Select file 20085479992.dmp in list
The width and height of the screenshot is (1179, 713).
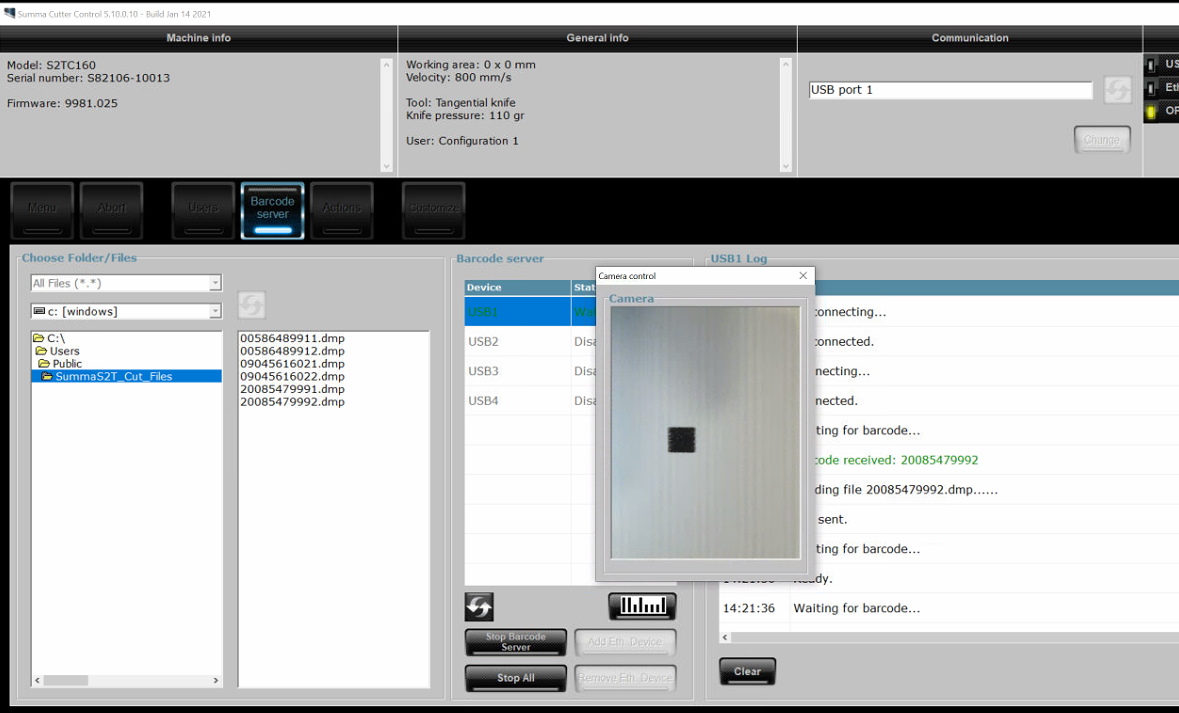(292, 402)
